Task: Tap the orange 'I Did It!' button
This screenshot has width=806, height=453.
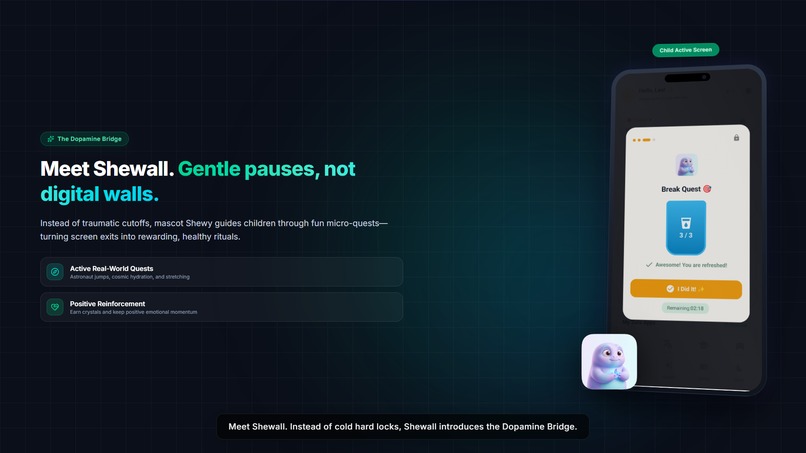Action: click(x=686, y=289)
